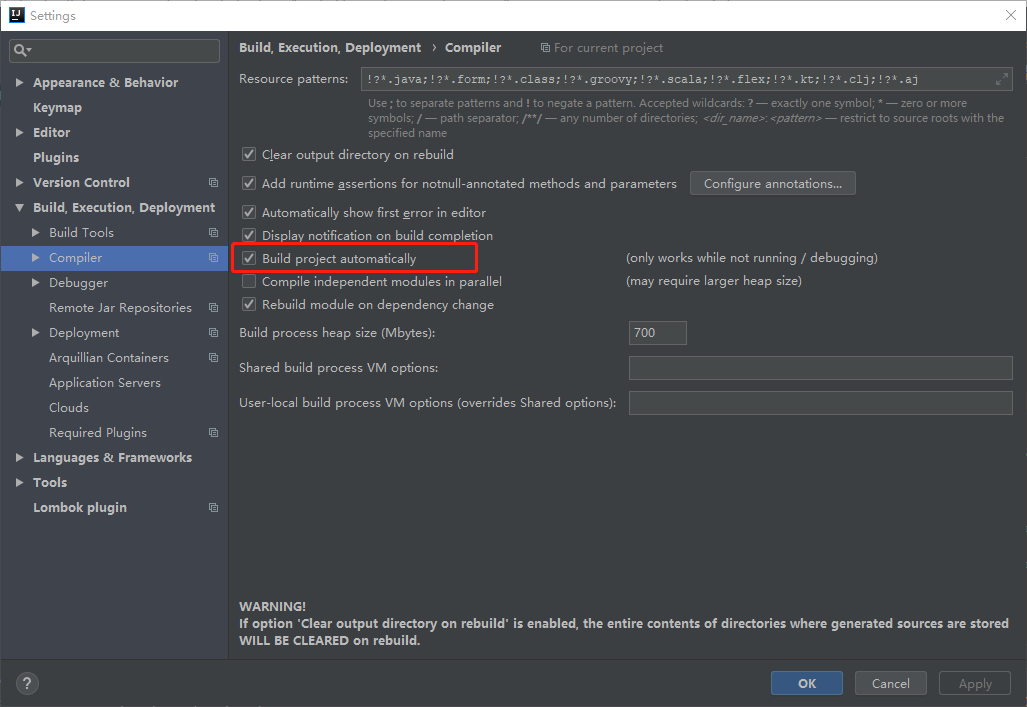The image size is (1027, 707).
Task: Click the project-level icon next to Deployment
Action: (213, 333)
